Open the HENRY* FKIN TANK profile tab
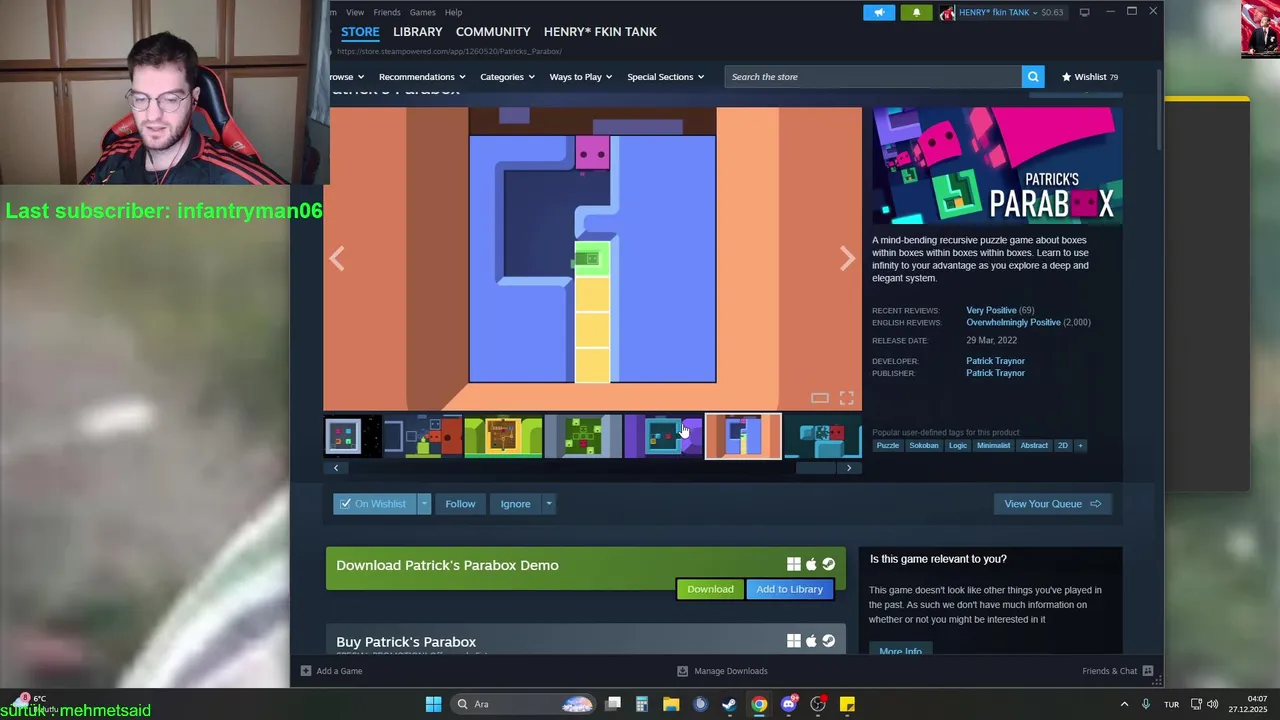 (600, 32)
